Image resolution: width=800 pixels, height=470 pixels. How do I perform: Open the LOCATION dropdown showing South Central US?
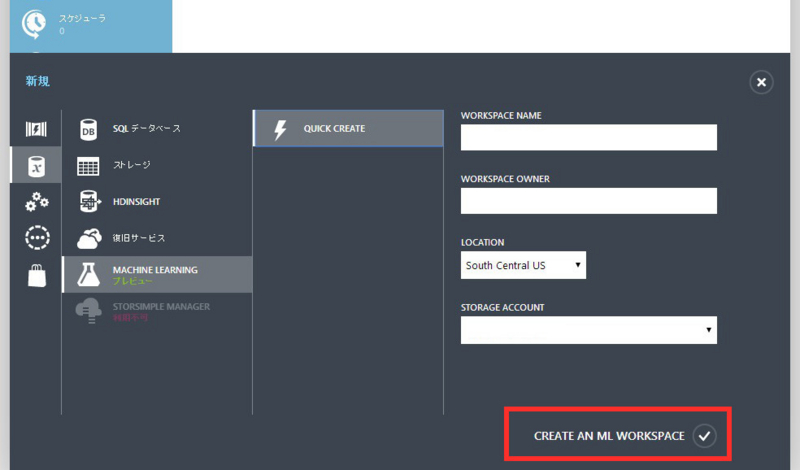tap(523, 265)
